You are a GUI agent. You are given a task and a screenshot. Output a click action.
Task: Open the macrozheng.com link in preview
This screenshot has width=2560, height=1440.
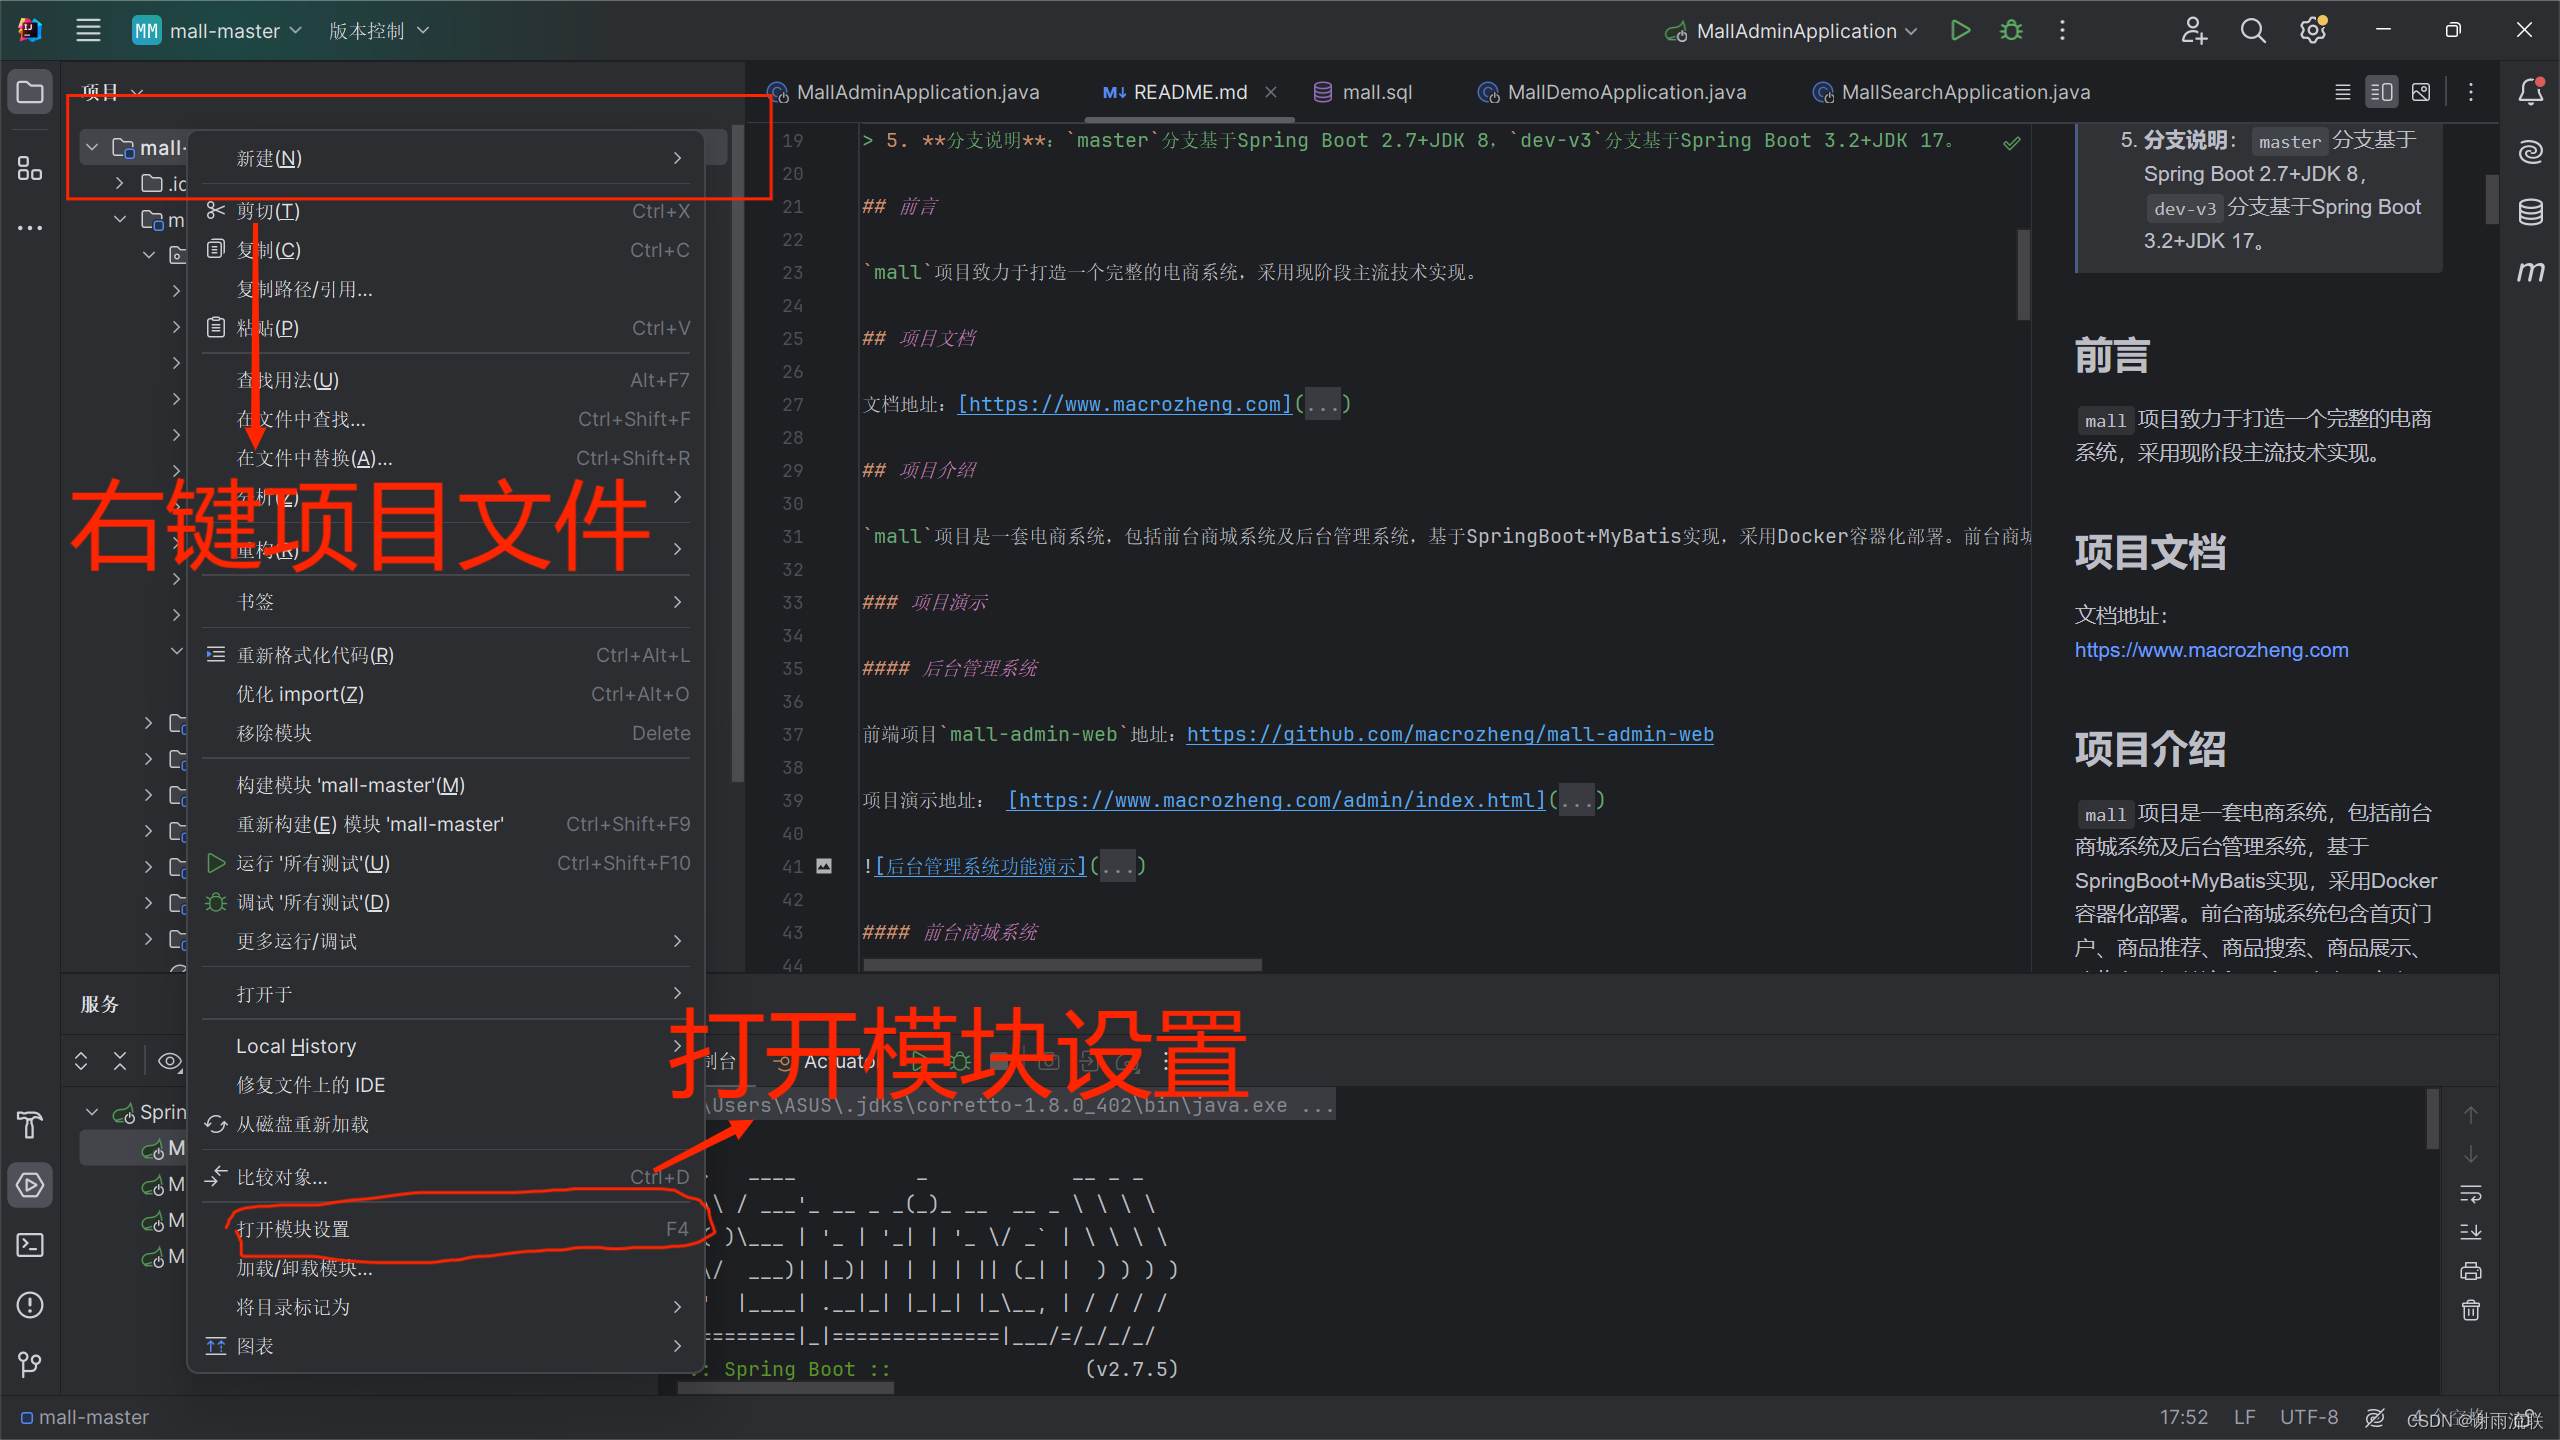2211,650
